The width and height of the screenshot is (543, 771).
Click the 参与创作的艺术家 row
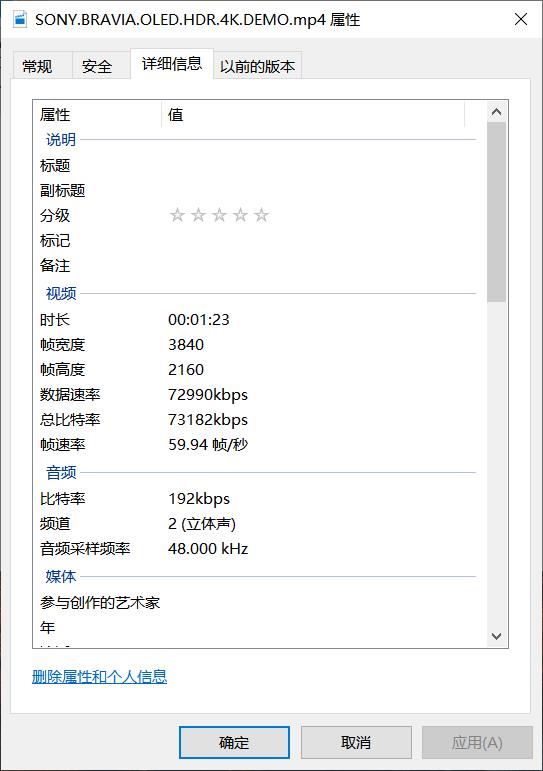click(x=258, y=602)
